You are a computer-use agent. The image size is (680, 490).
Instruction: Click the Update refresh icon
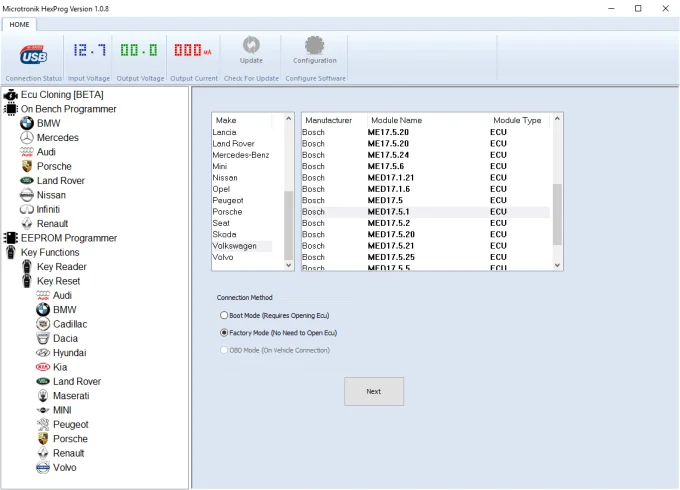tap(251, 44)
